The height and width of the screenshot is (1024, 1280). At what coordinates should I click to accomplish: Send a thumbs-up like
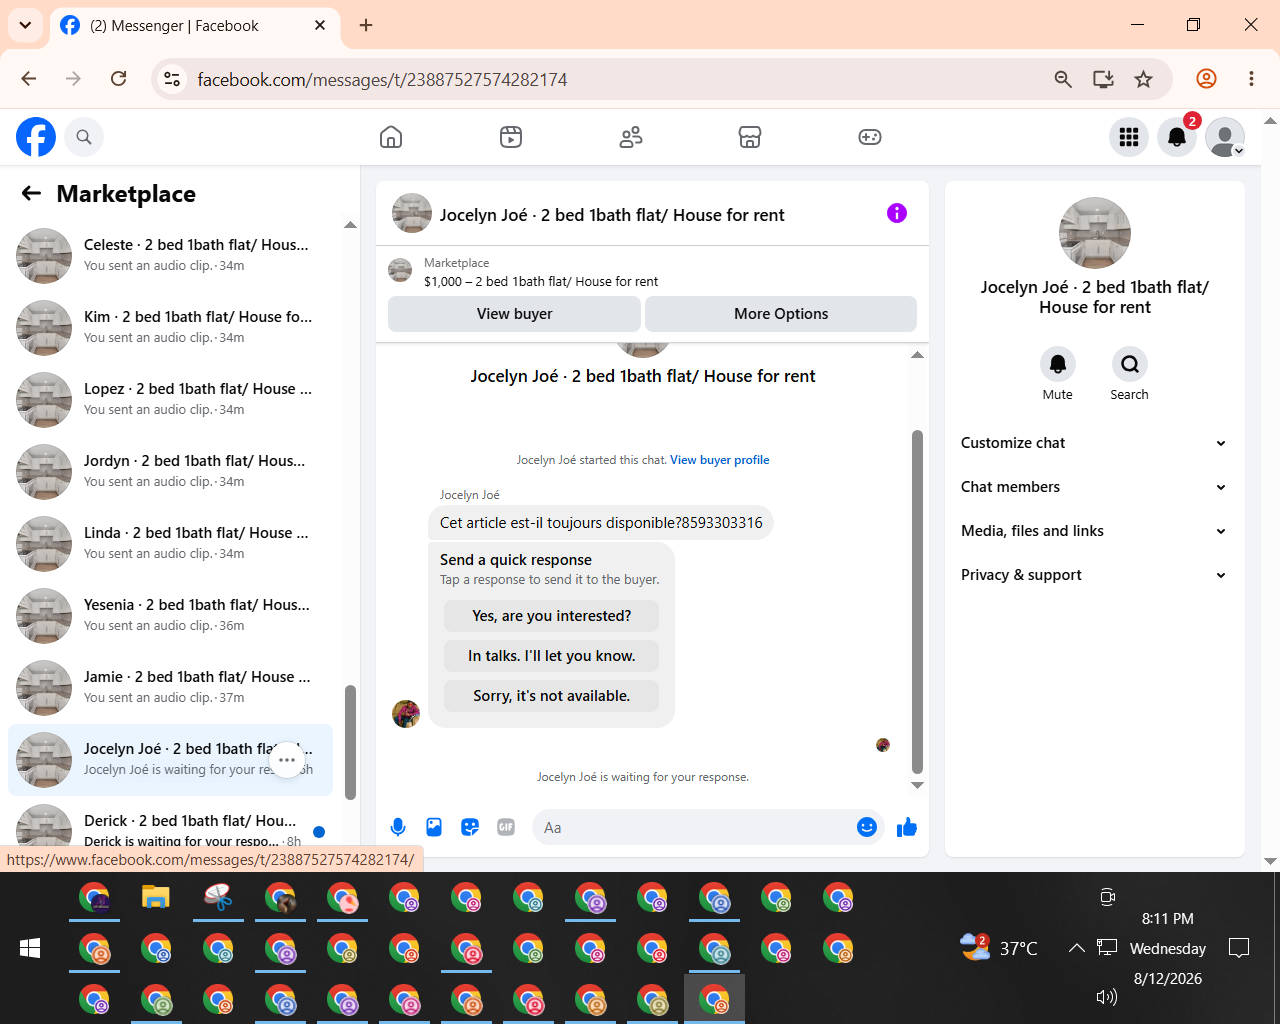coord(907,827)
